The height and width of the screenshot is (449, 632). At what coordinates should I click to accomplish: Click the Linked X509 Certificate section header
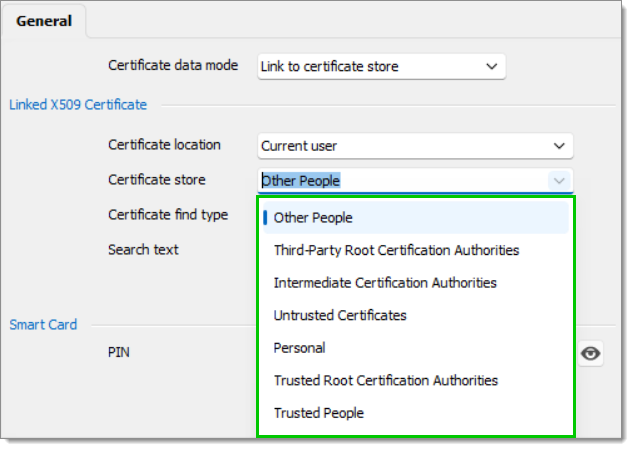click(x=78, y=105)
